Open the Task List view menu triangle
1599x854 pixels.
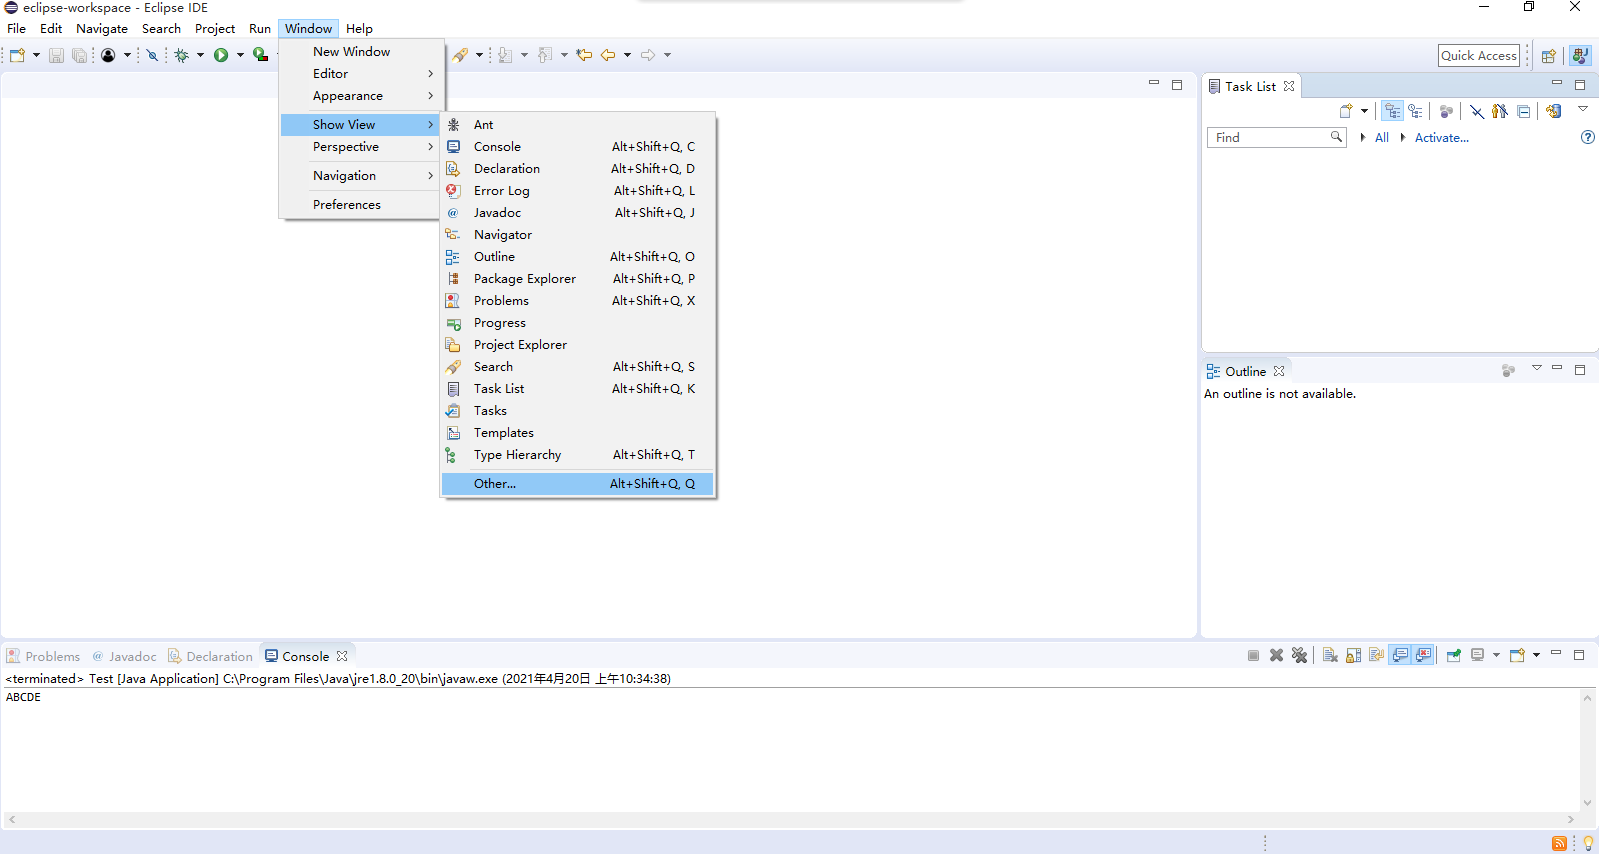click(x=1583, y=108)
